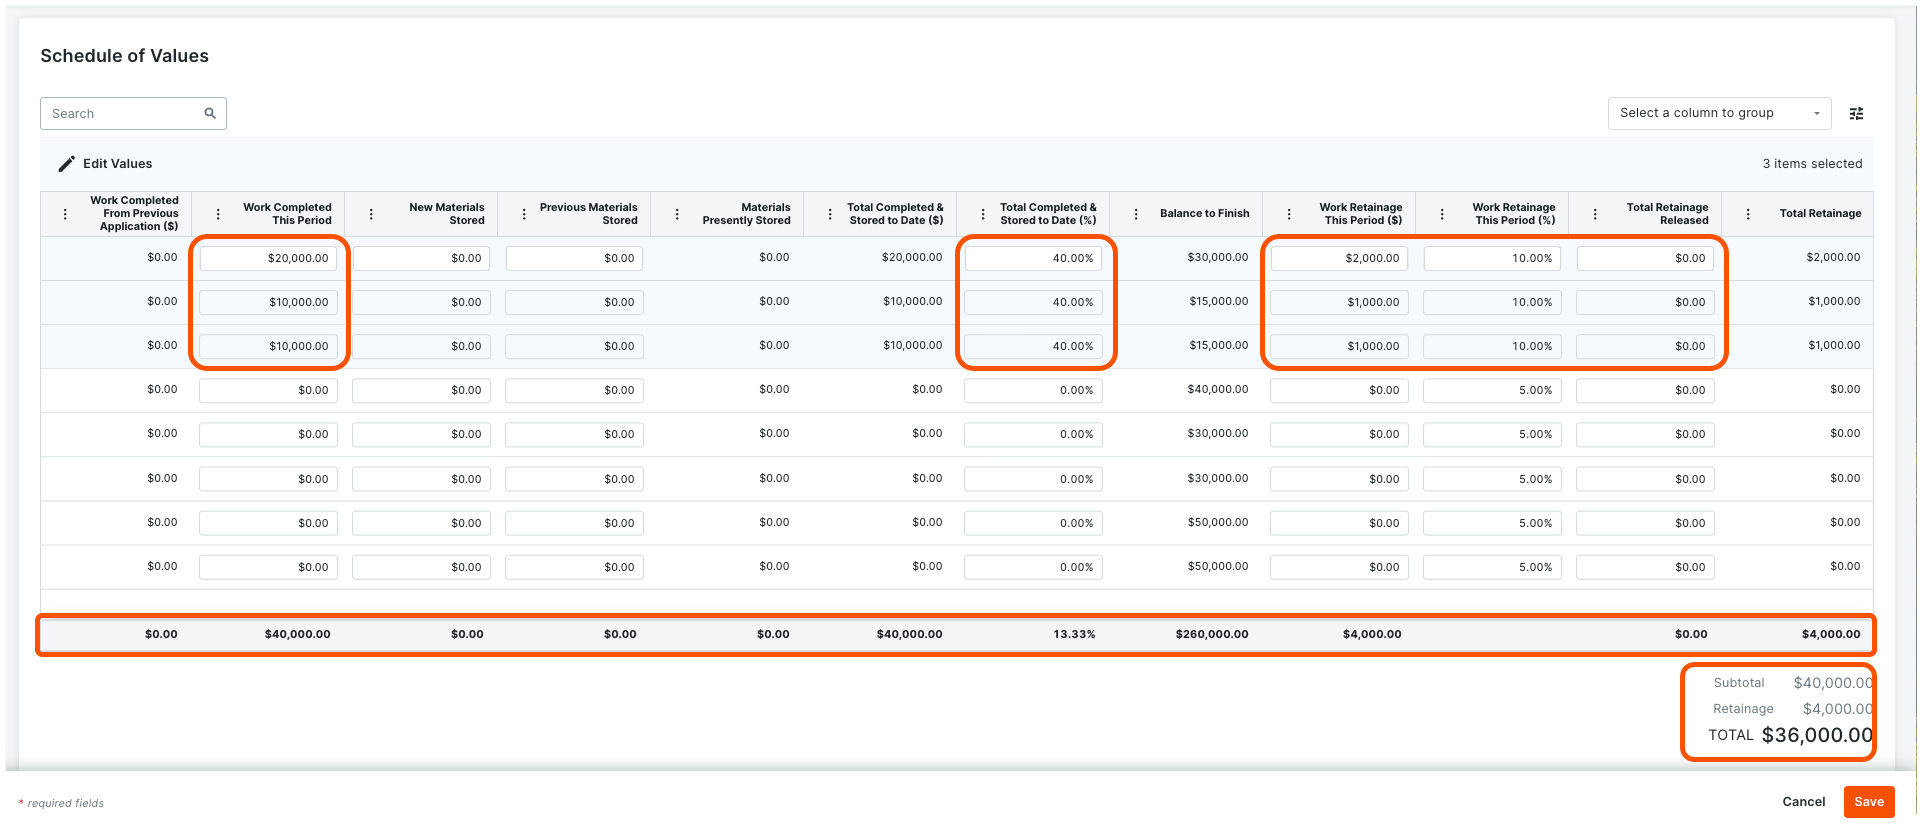The width and height of the screenshot is (1922, 834).
Task: Click the TOTAL $36,000.00 amount
Action: pos(1816,735)
